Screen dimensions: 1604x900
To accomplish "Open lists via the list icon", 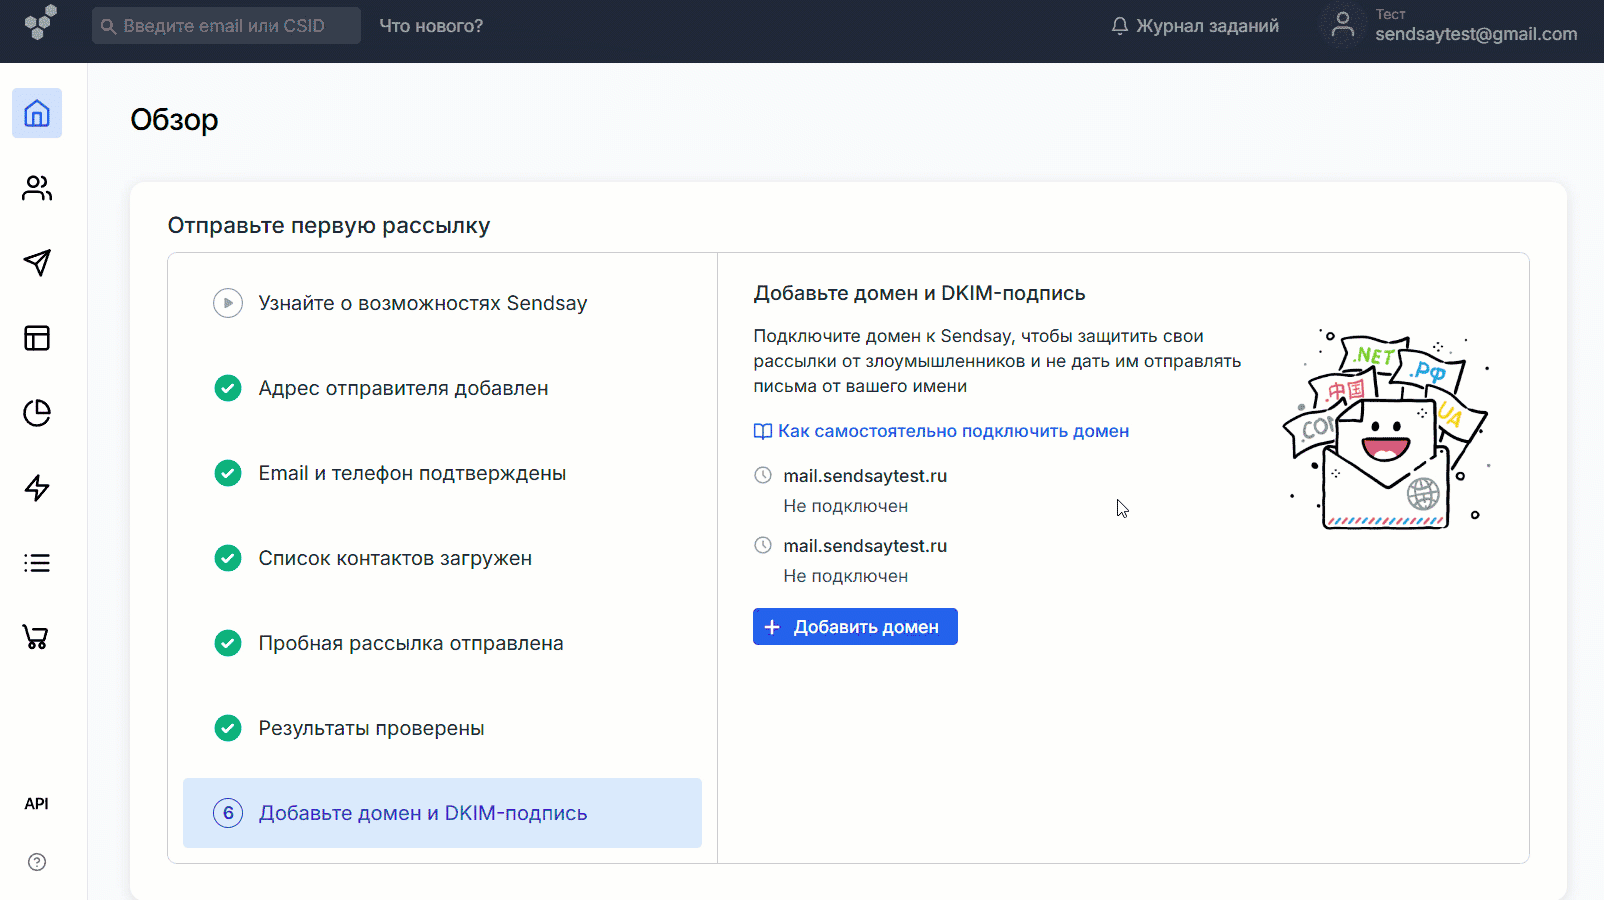I will pyautogui.click(x=37, y=562).
